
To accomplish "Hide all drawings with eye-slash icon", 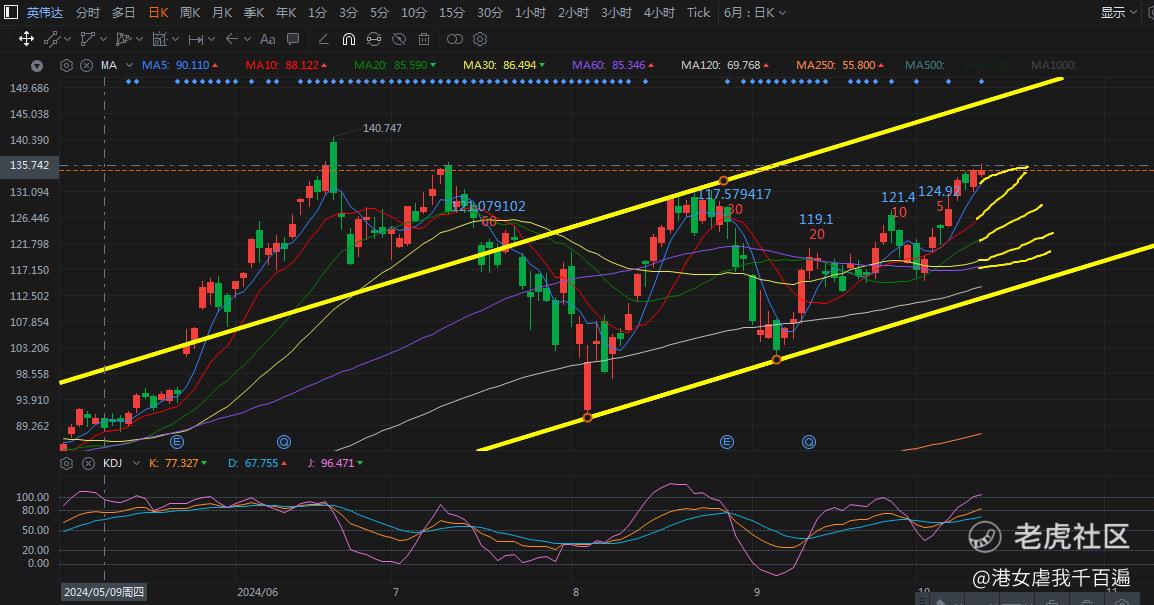I will pos(399,39).
